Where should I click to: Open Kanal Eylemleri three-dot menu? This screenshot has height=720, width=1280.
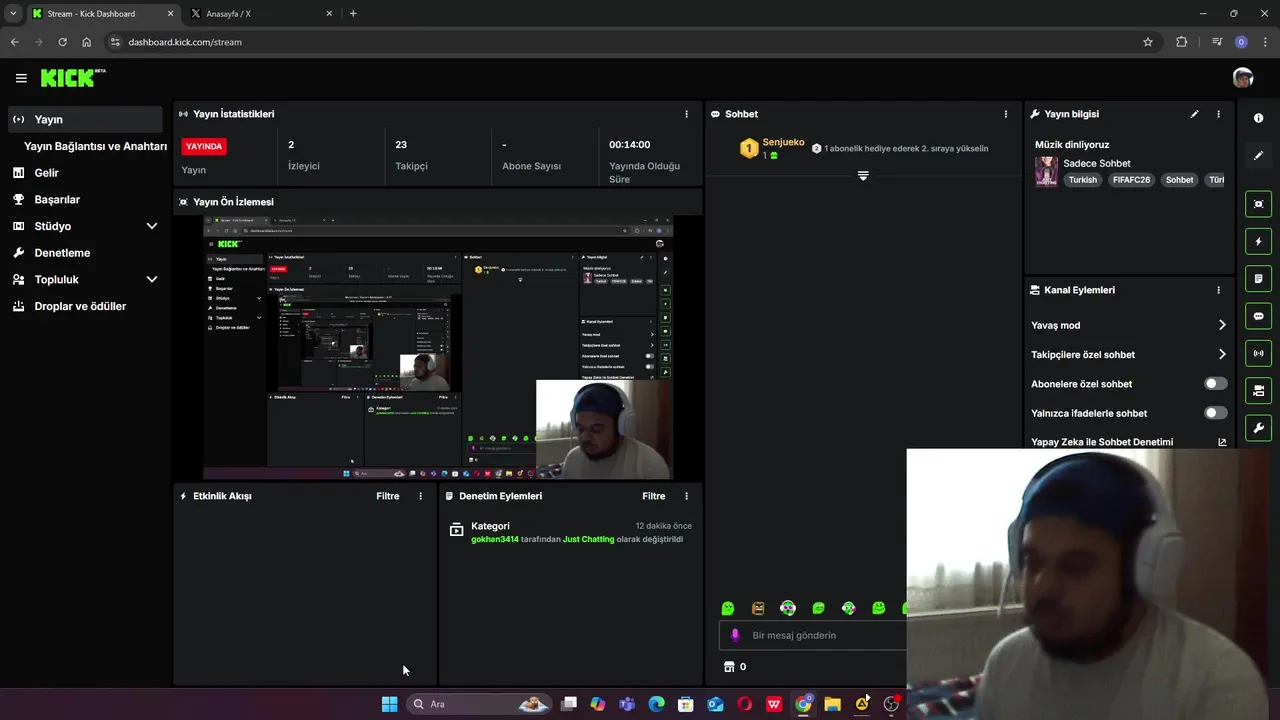[1218, 290]
